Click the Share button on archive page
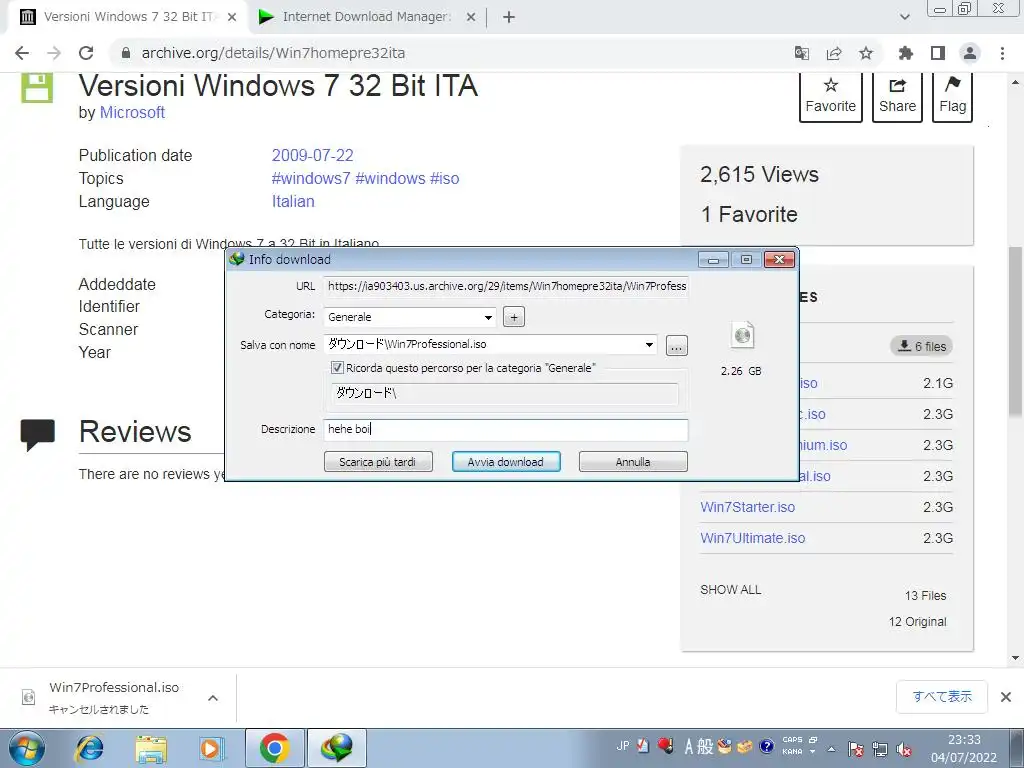Screen dimensions: 1024x768 click(x=897, y=97)
